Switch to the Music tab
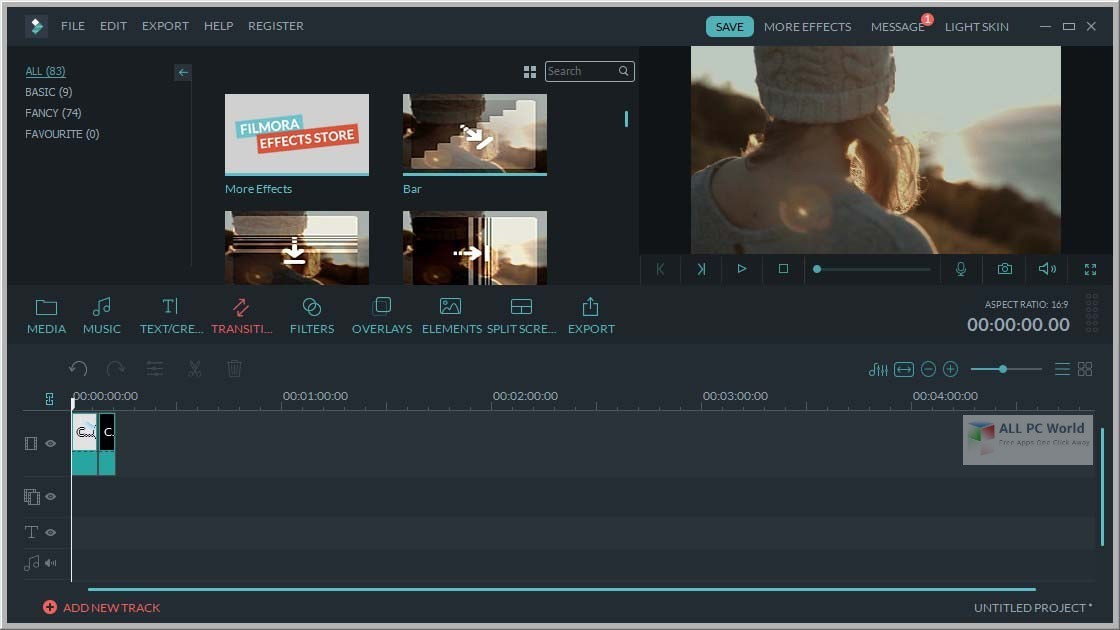The image size is (1120, 630). 101,315
